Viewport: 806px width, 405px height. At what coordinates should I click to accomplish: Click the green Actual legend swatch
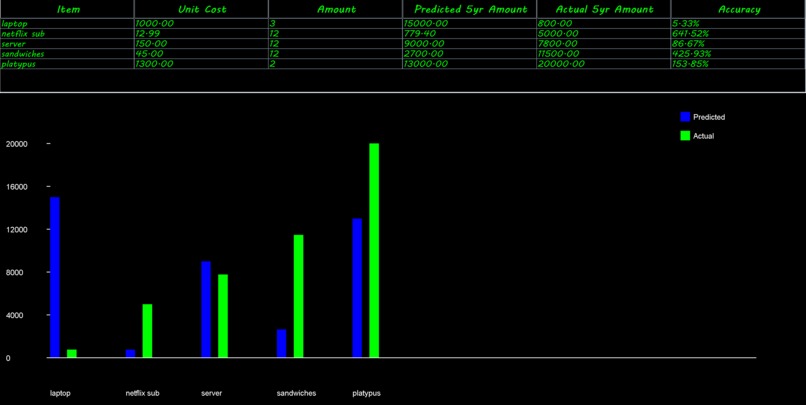pos(685,136)
